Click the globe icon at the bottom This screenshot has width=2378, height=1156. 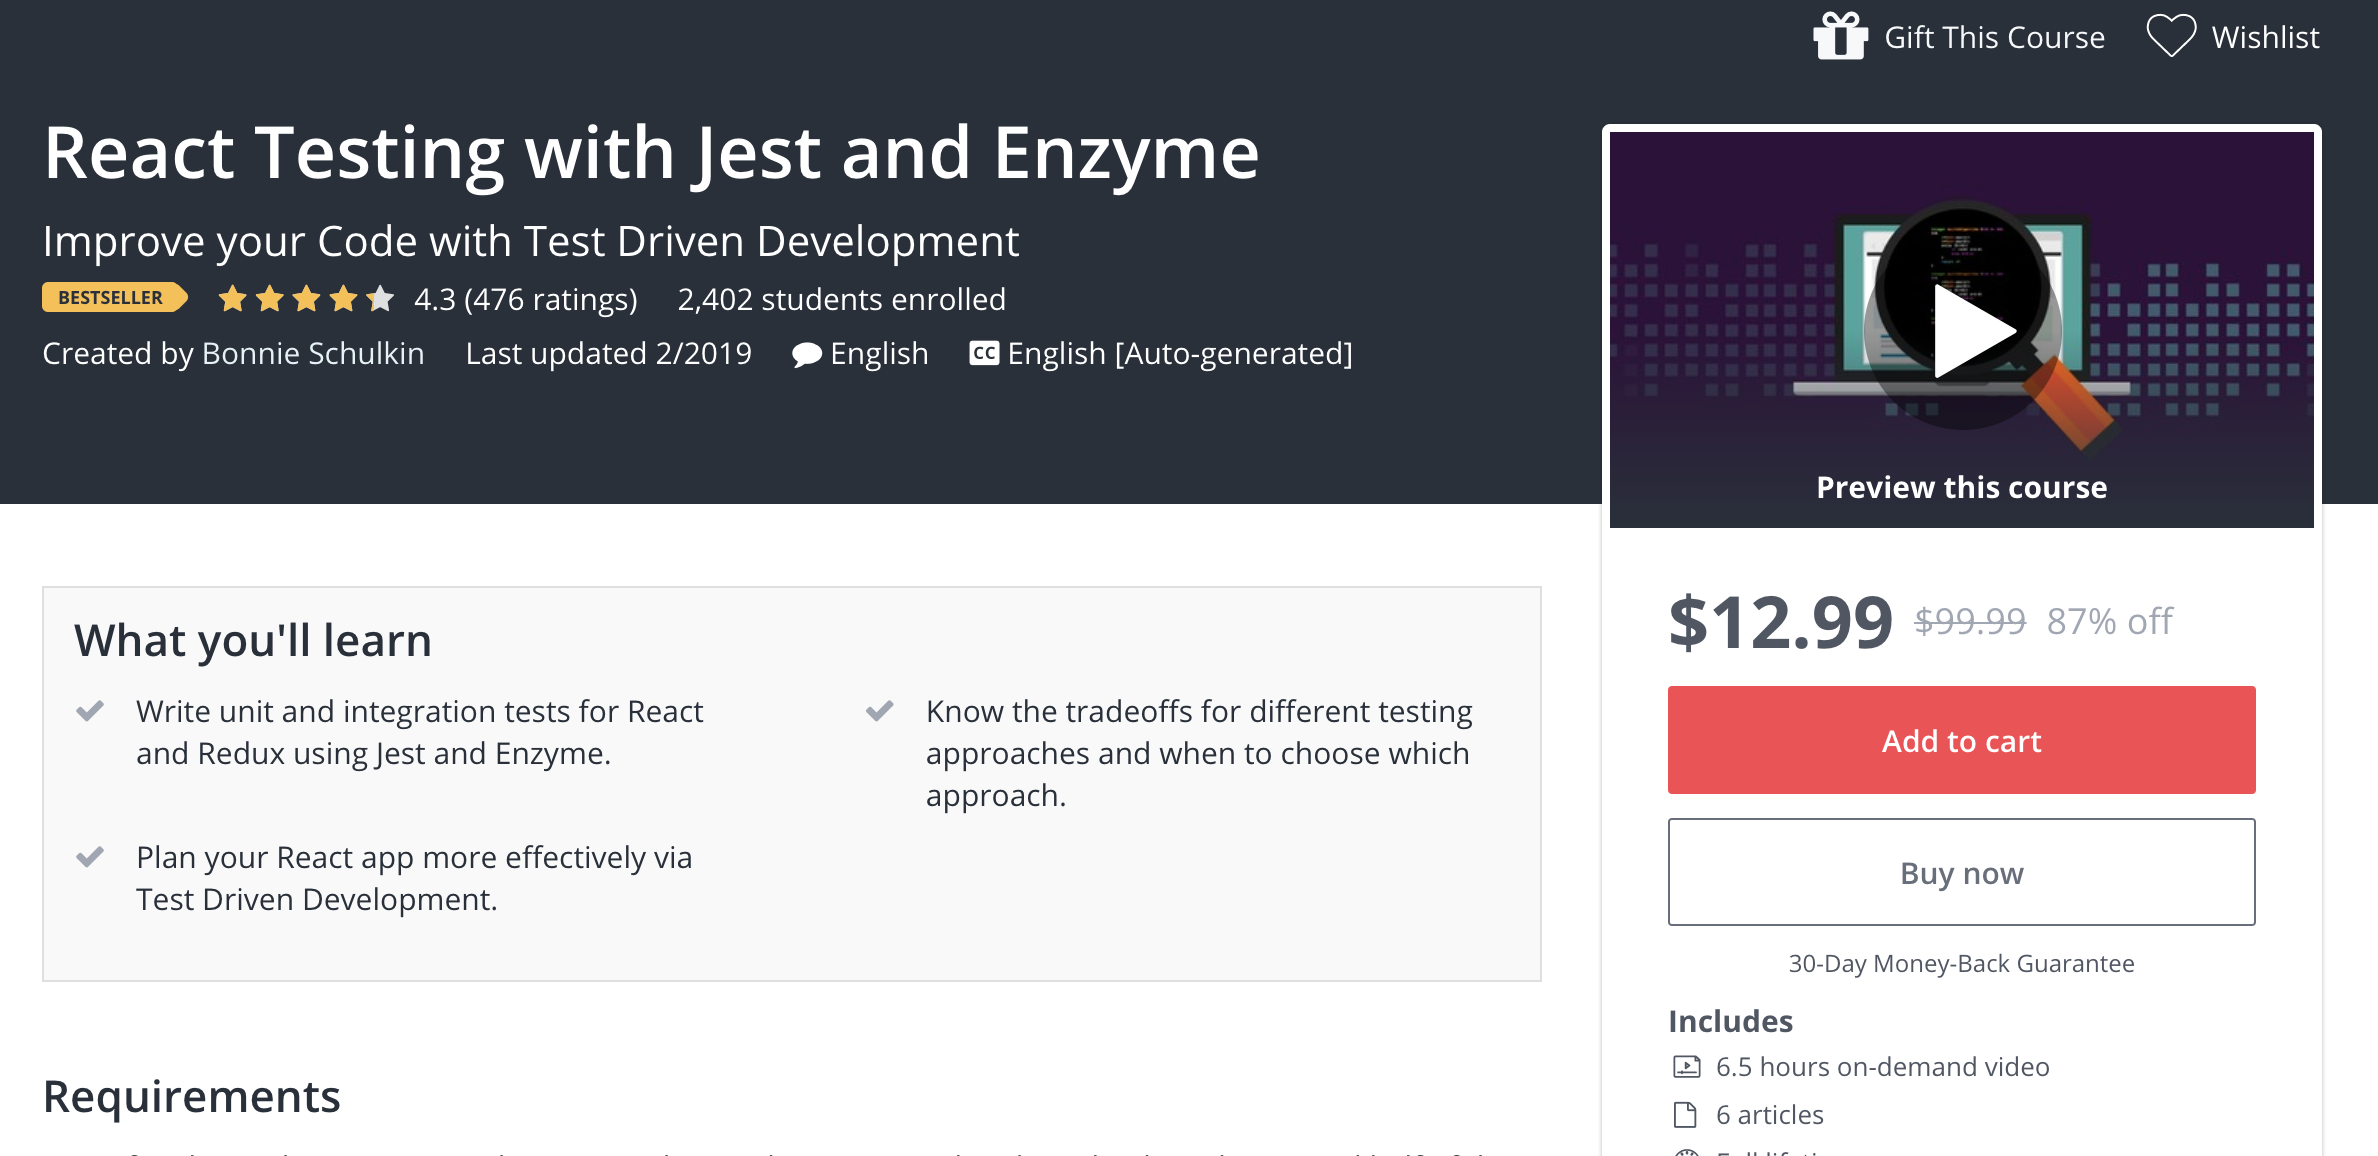coord(1688,1152)
